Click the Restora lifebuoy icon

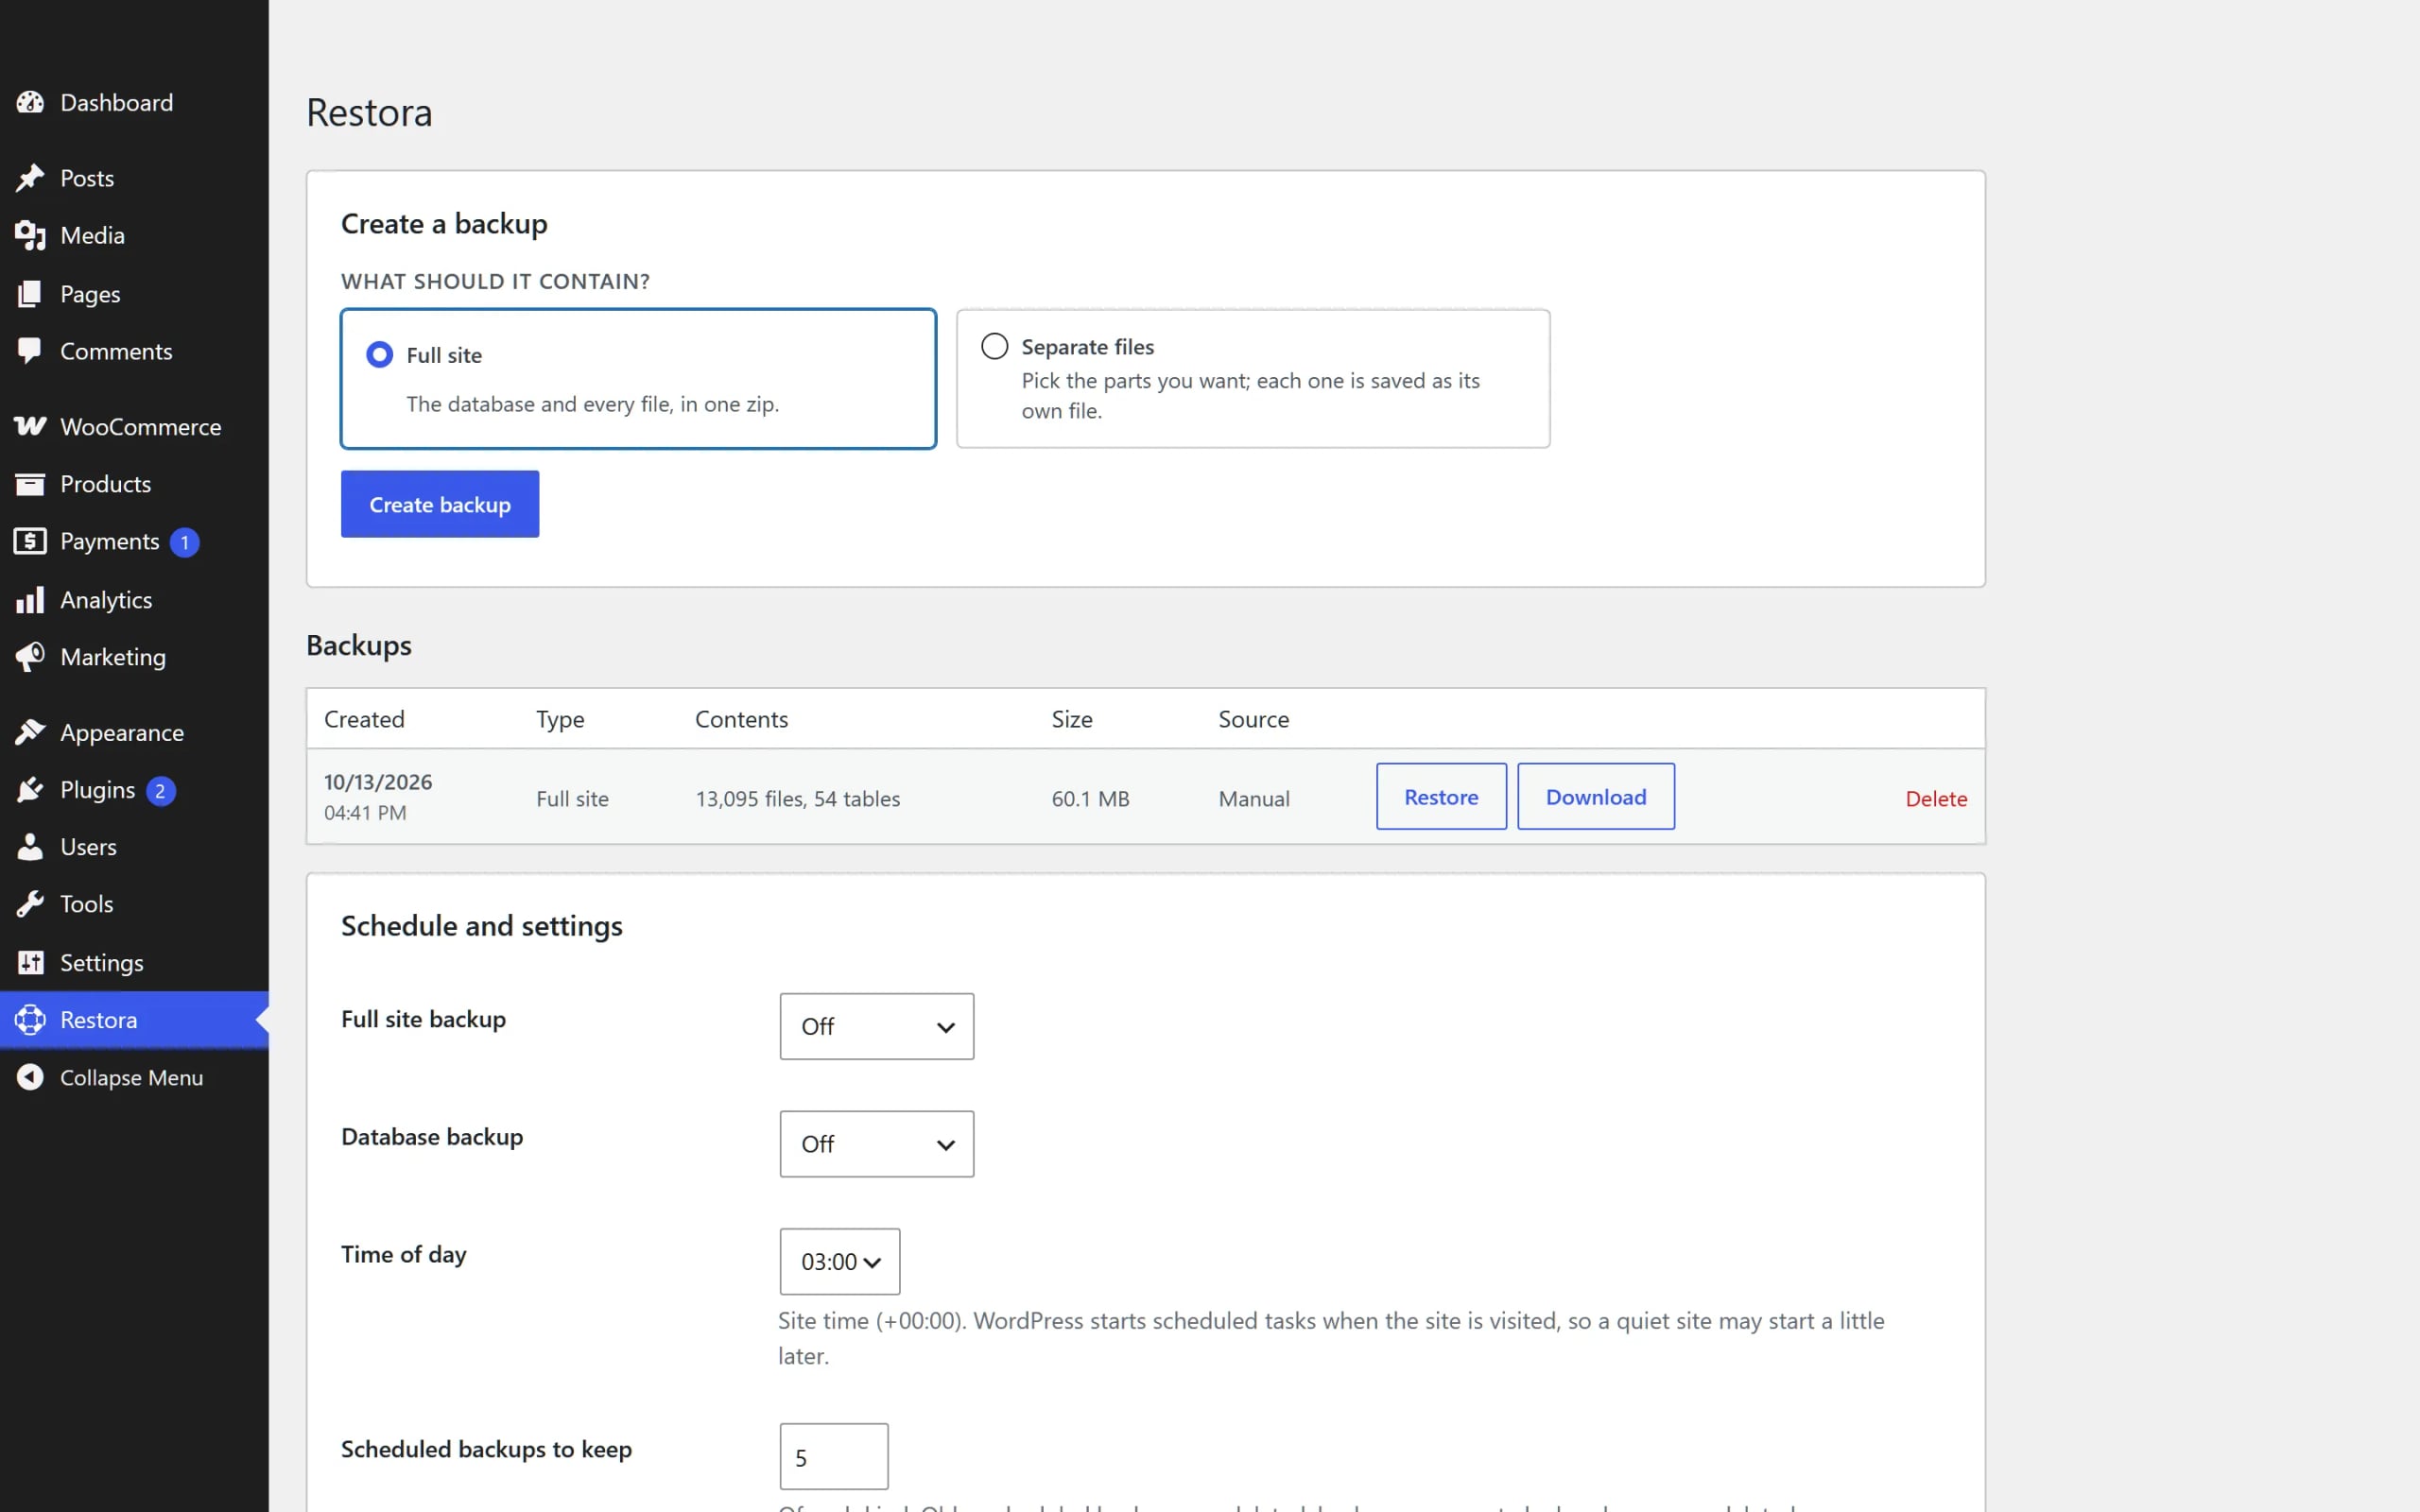pyautogui.click(x=30, y=1020)
